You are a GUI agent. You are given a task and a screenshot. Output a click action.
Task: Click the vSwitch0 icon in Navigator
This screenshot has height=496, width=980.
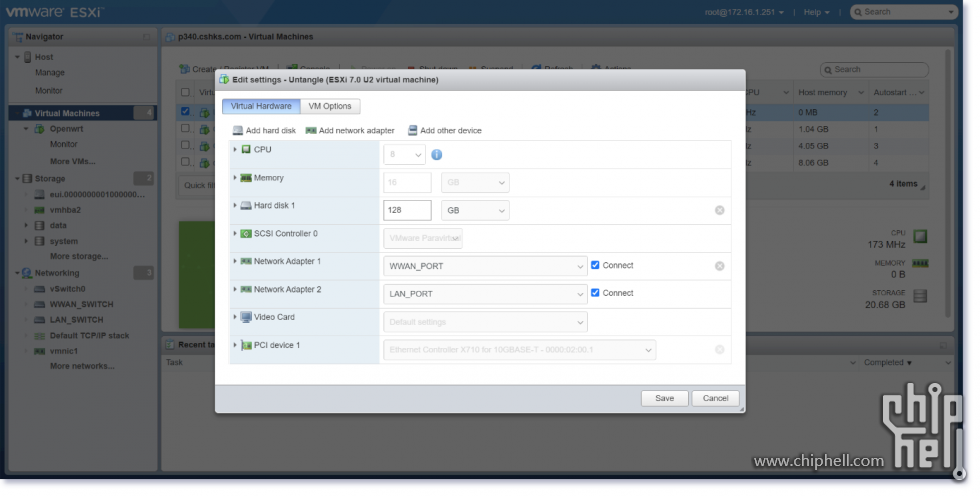click(x=39, y=289)
